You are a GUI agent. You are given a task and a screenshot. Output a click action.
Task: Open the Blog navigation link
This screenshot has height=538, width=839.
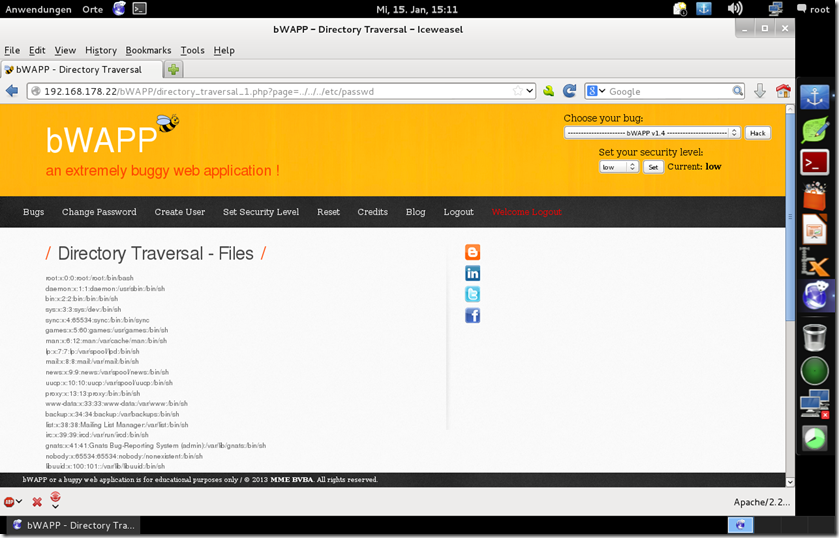point(415,212)
